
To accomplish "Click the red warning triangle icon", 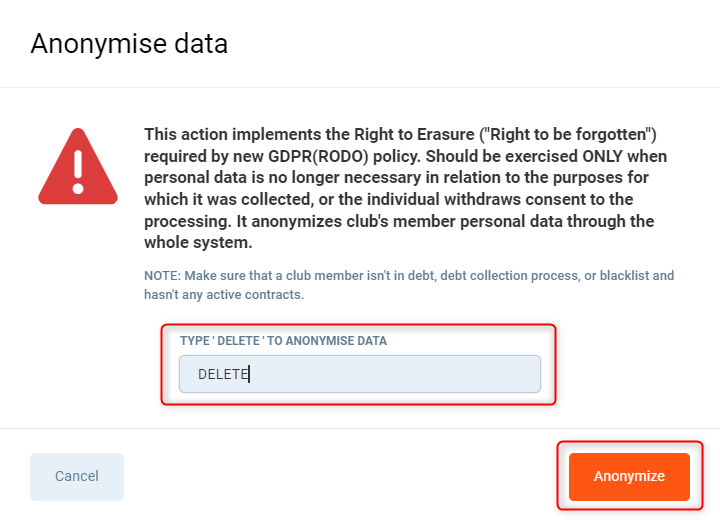I will pos(78,166).
